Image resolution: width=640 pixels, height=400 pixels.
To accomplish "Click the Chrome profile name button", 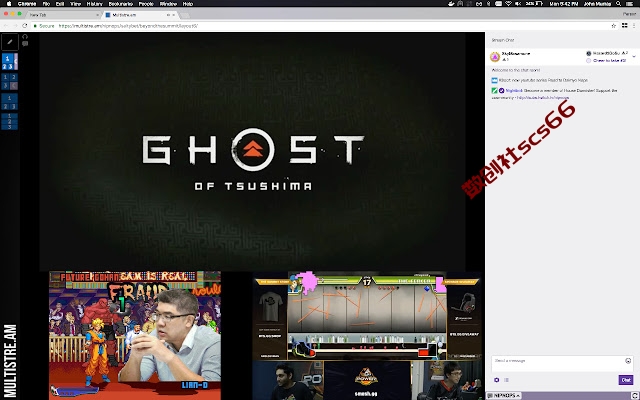I will pos(629,14).
